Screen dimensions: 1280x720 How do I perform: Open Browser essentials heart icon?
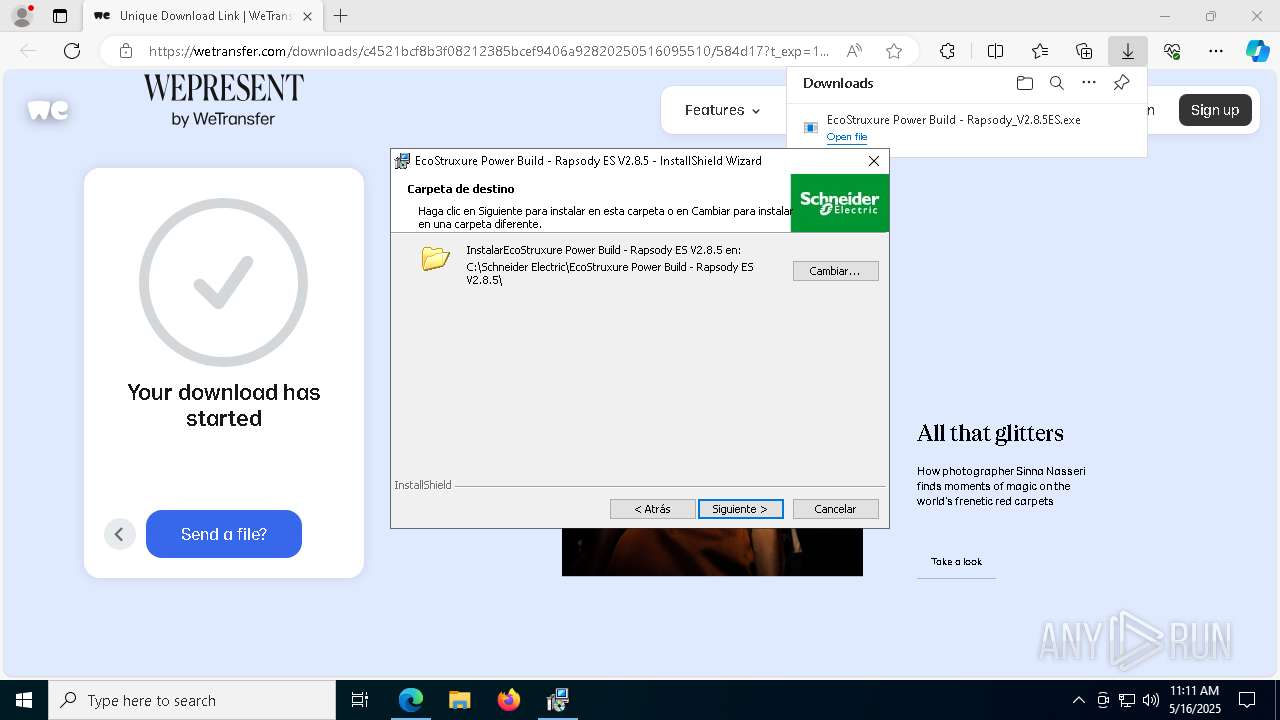[x=1172, y=51]
